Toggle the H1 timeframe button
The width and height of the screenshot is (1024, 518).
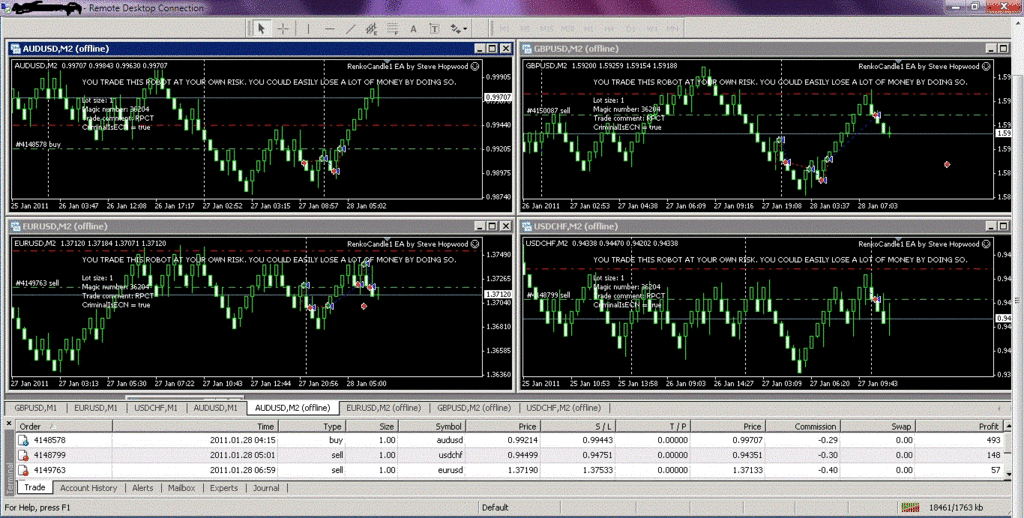pyautogui.click(x=588, y=29)
